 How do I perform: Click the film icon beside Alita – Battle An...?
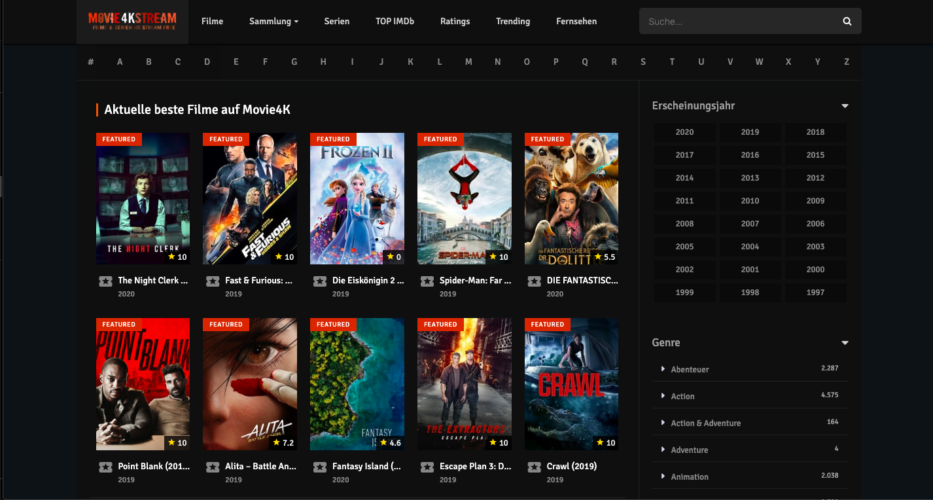pos(212,467)
